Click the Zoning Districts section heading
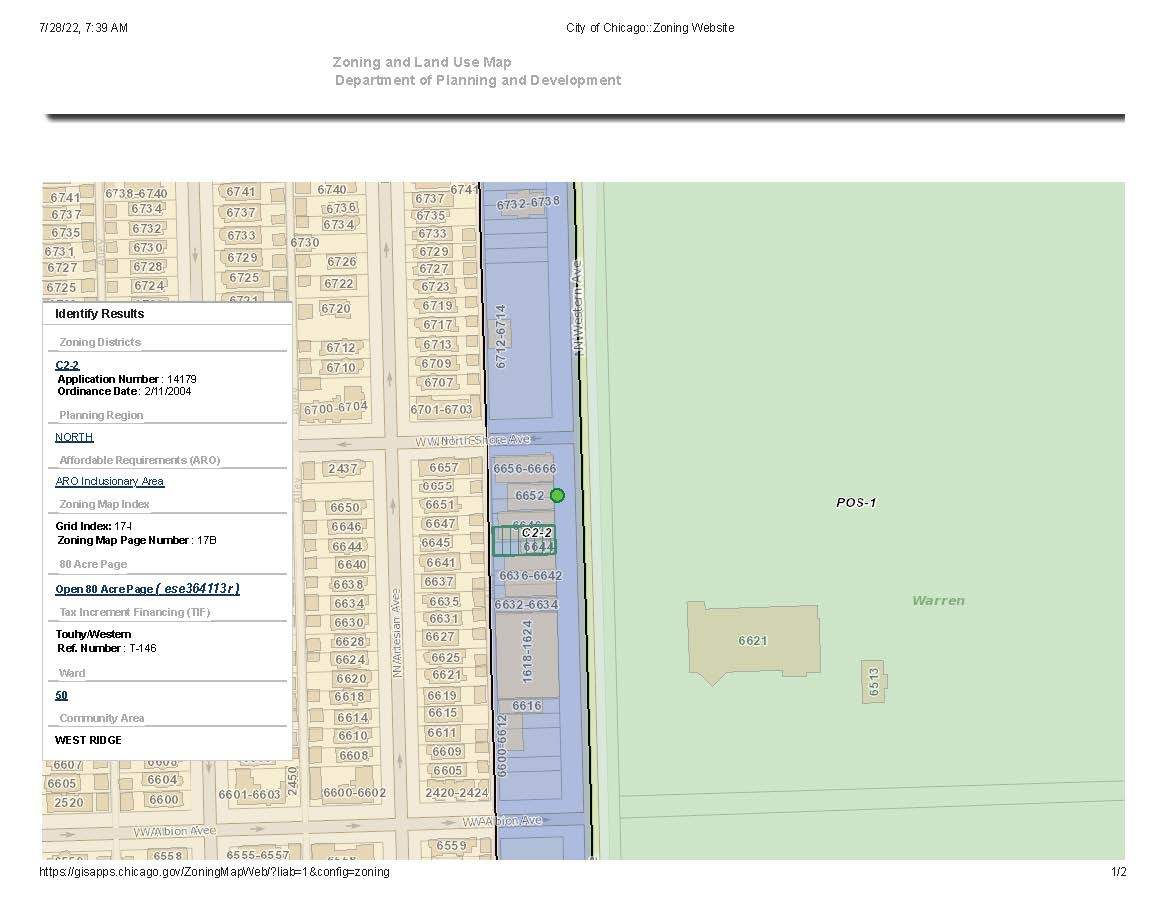 click(100, 342)
